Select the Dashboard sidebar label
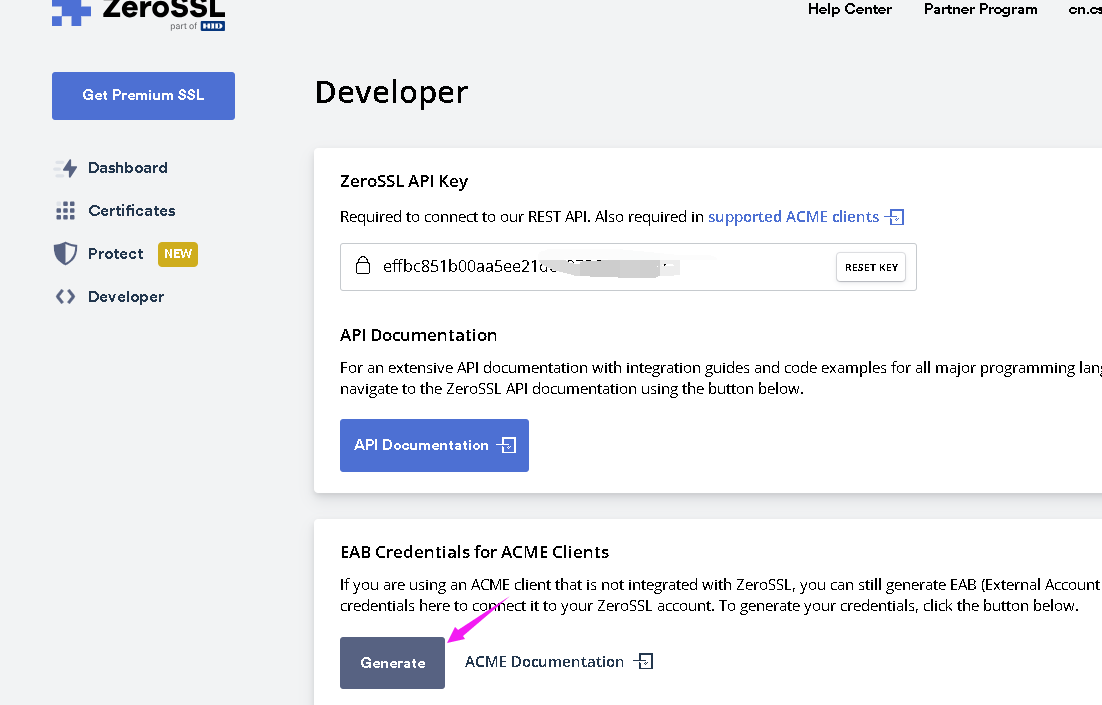Screen dimensions: 1102x705 tap(127, 168)
